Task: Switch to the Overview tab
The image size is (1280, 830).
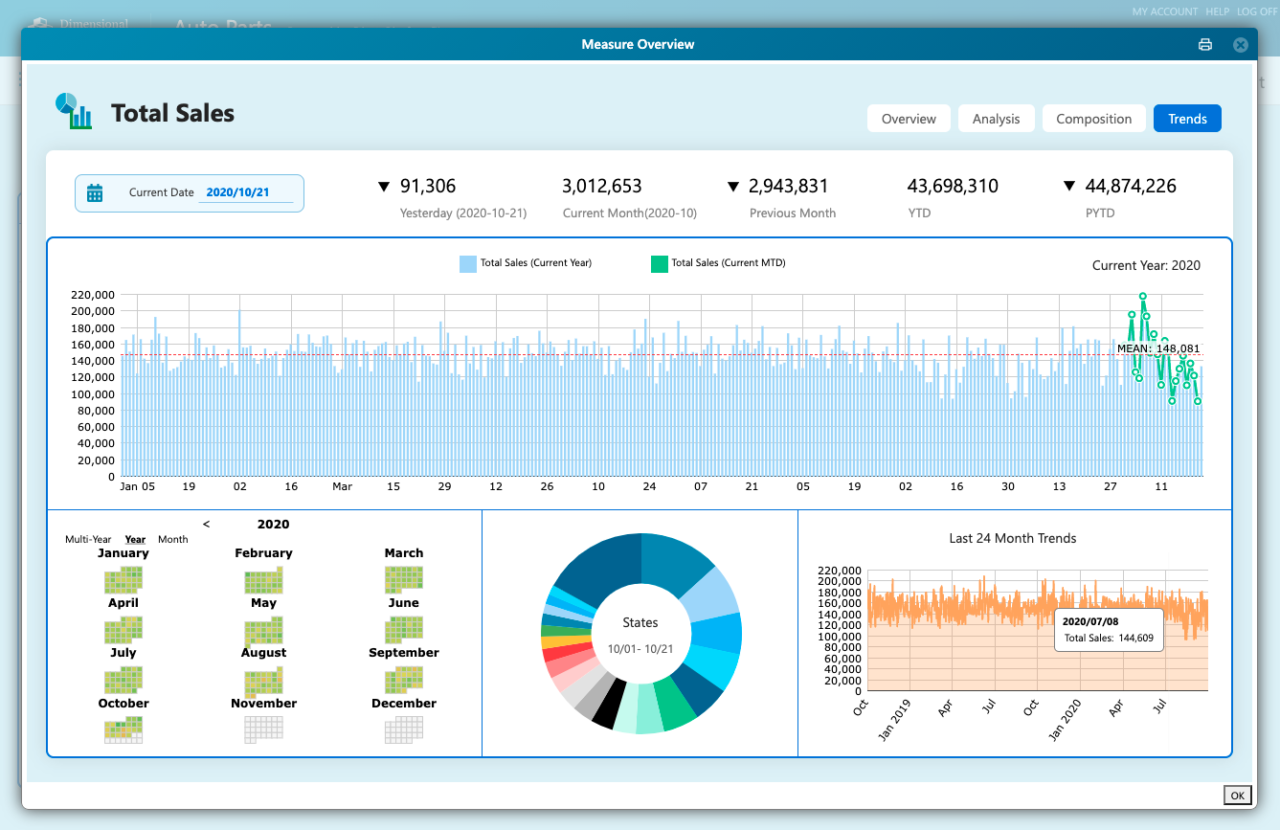Action: point(908,118)
